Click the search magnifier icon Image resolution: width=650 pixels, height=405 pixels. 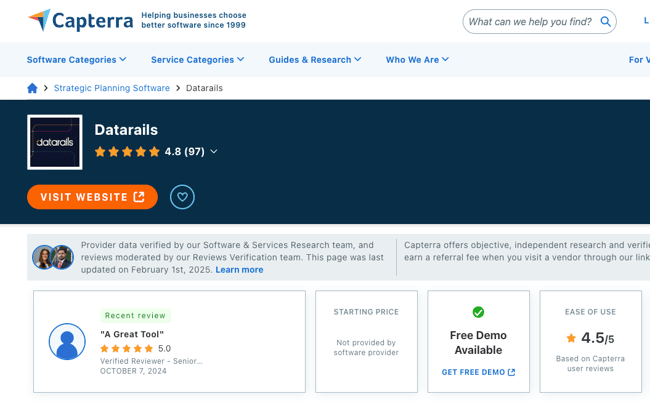(x=605, y=22)
